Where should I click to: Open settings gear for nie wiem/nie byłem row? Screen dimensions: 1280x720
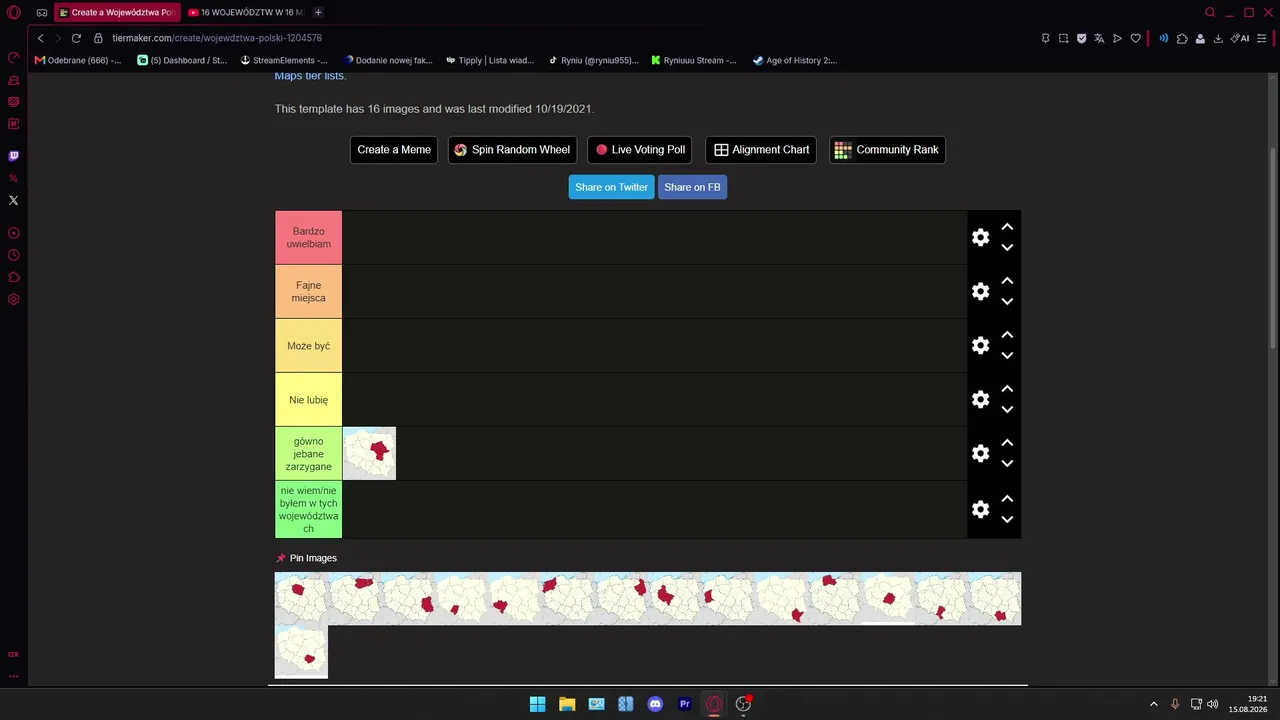pyautogui.click(x=980, y=509)
